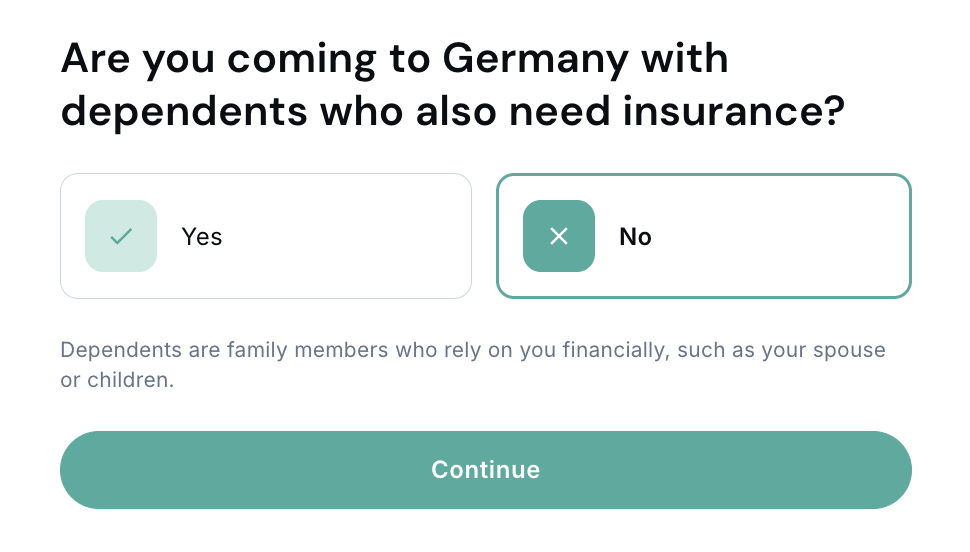Click the bold "No" label text
This screenshot has width=970, height=552.
click(x=635, y=237)
